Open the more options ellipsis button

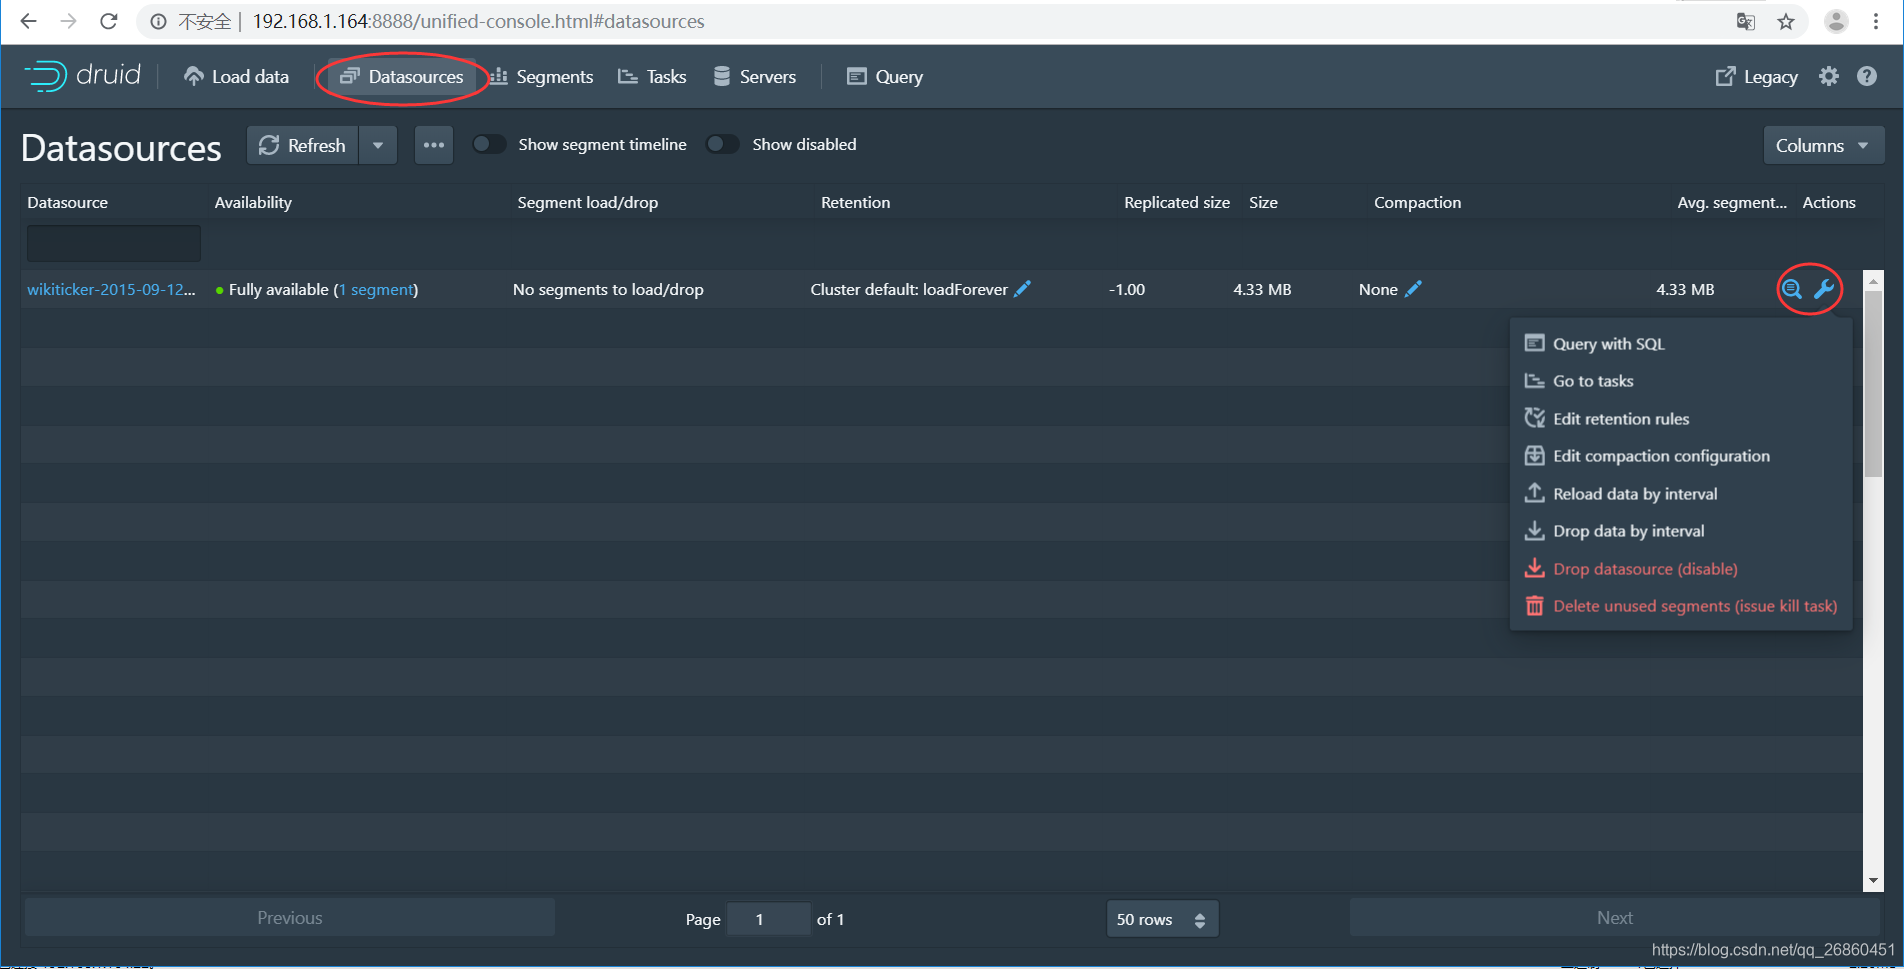pos(433,145)
